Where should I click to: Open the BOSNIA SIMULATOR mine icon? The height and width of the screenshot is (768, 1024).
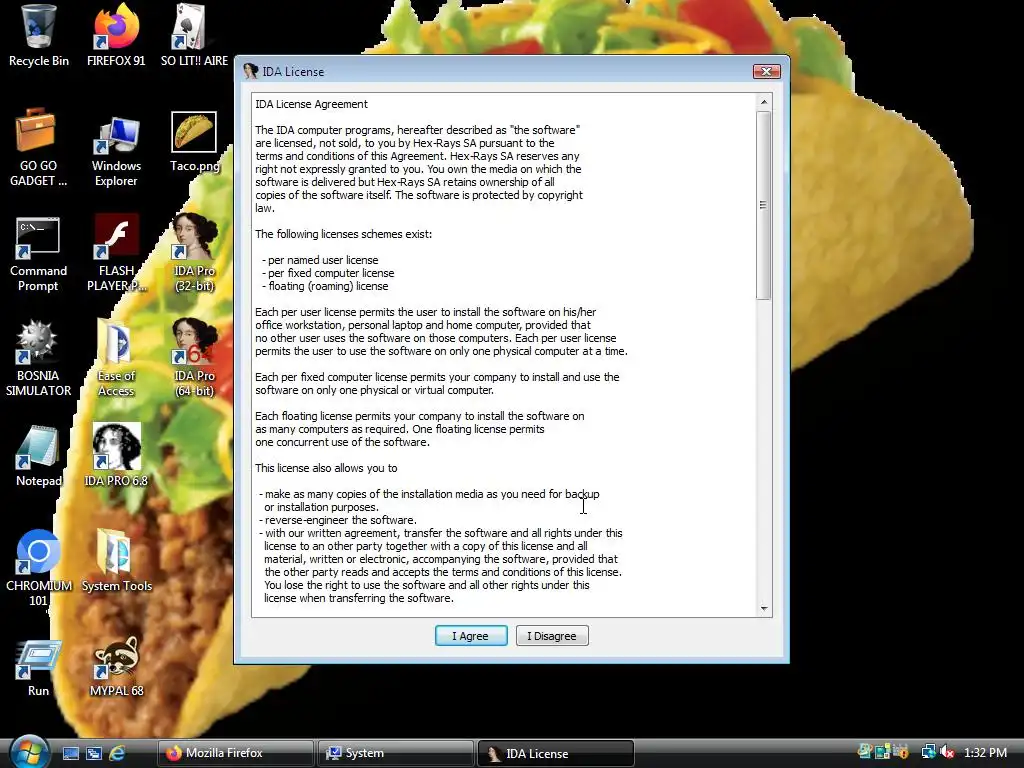pyautogui.click(x=38, y=358)
